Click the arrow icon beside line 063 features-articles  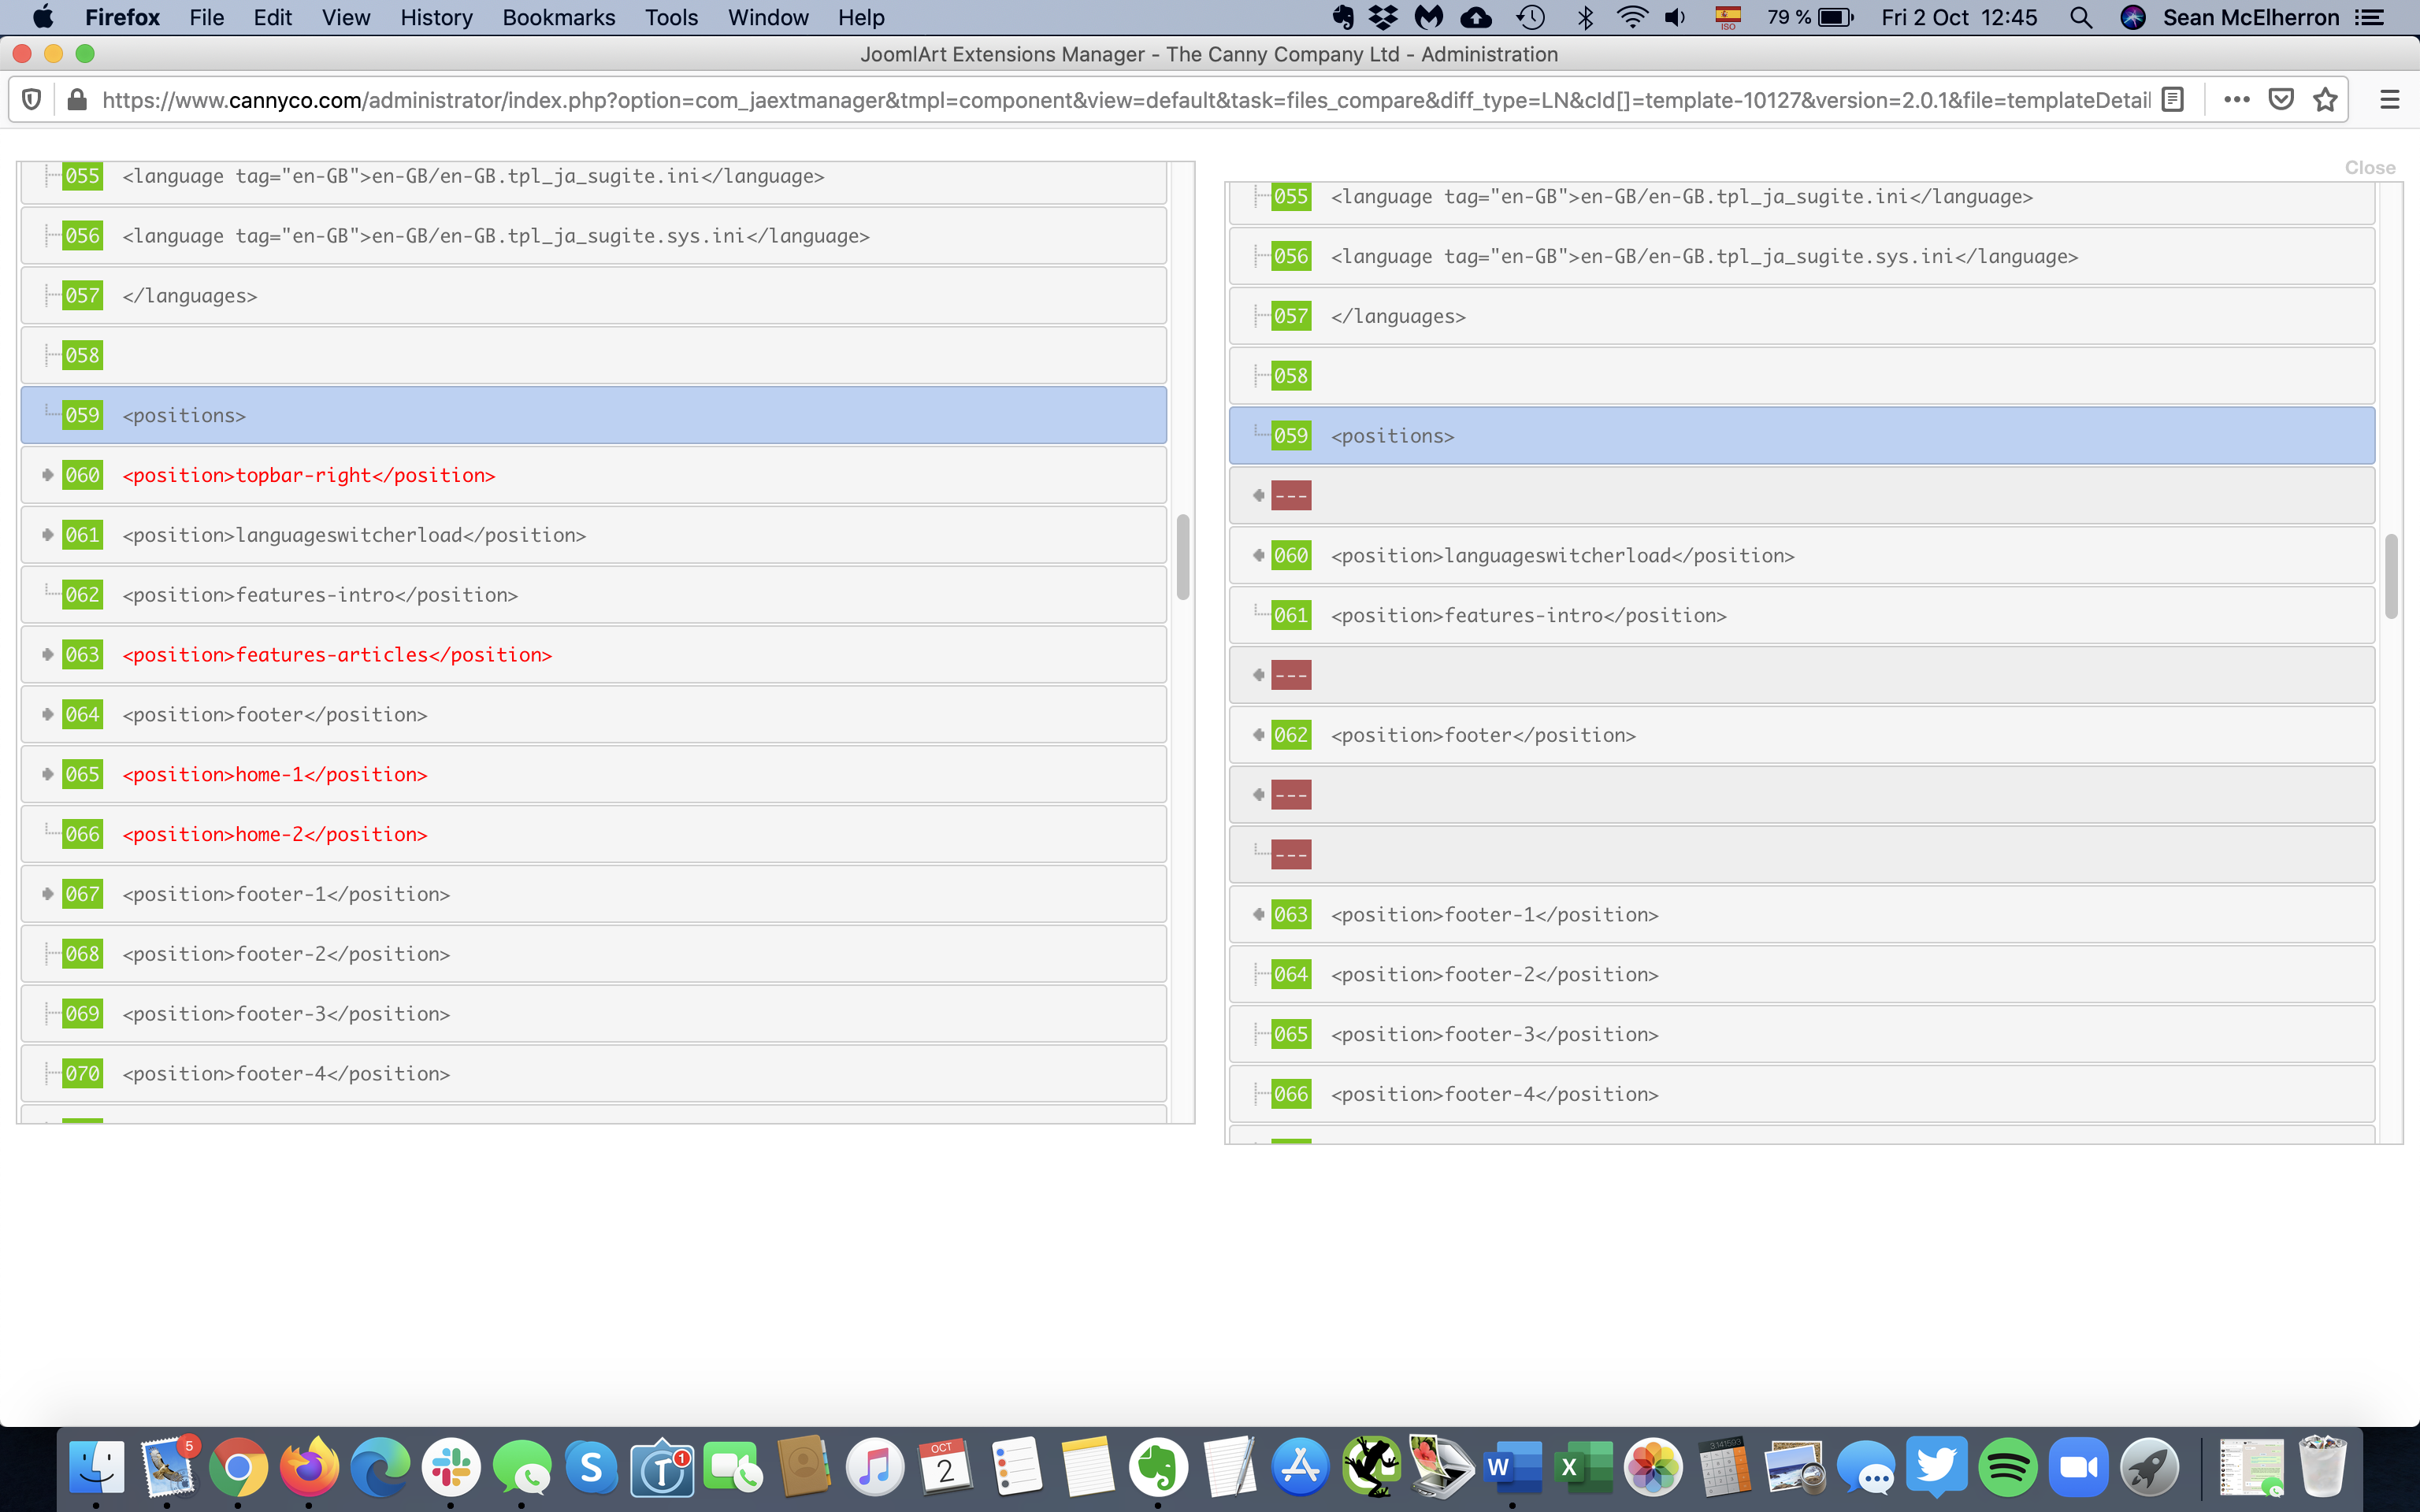coord(47,654)
